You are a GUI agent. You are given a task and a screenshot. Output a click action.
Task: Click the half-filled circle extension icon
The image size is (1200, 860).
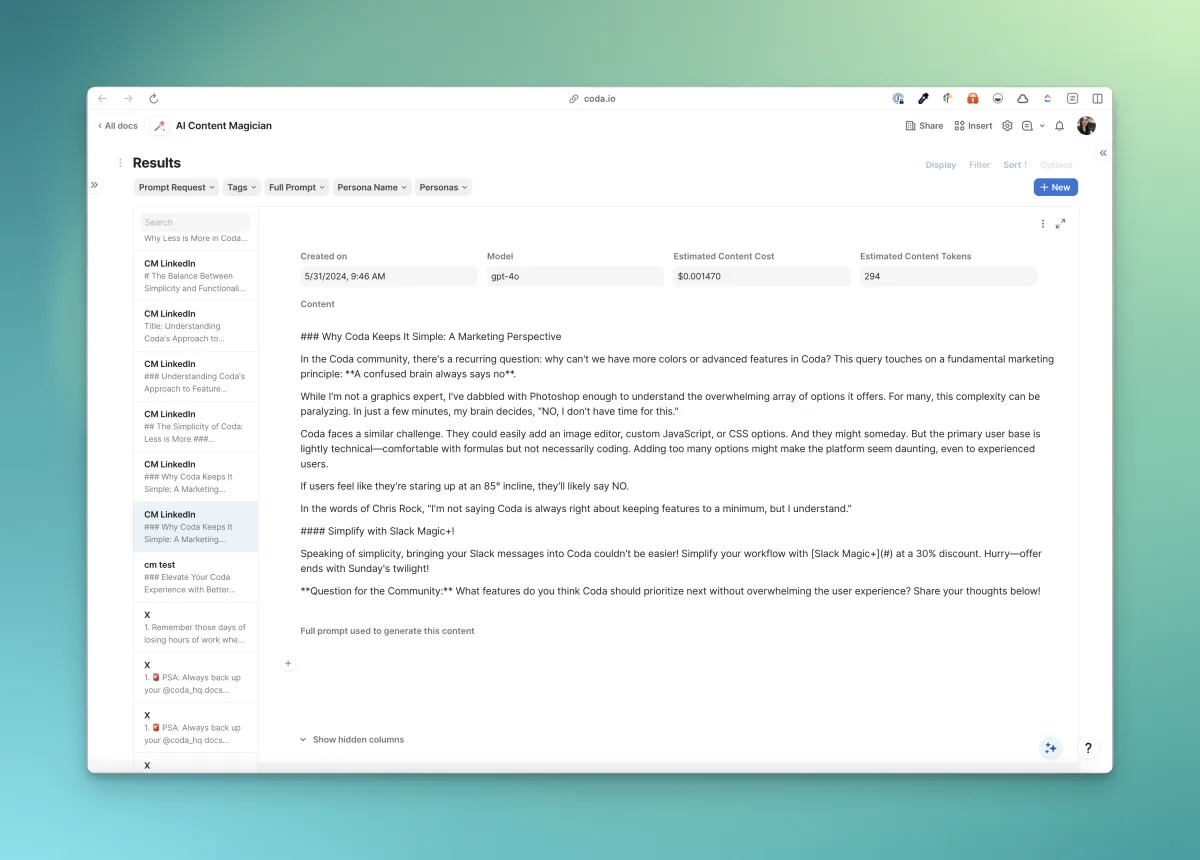click(997, 99)
